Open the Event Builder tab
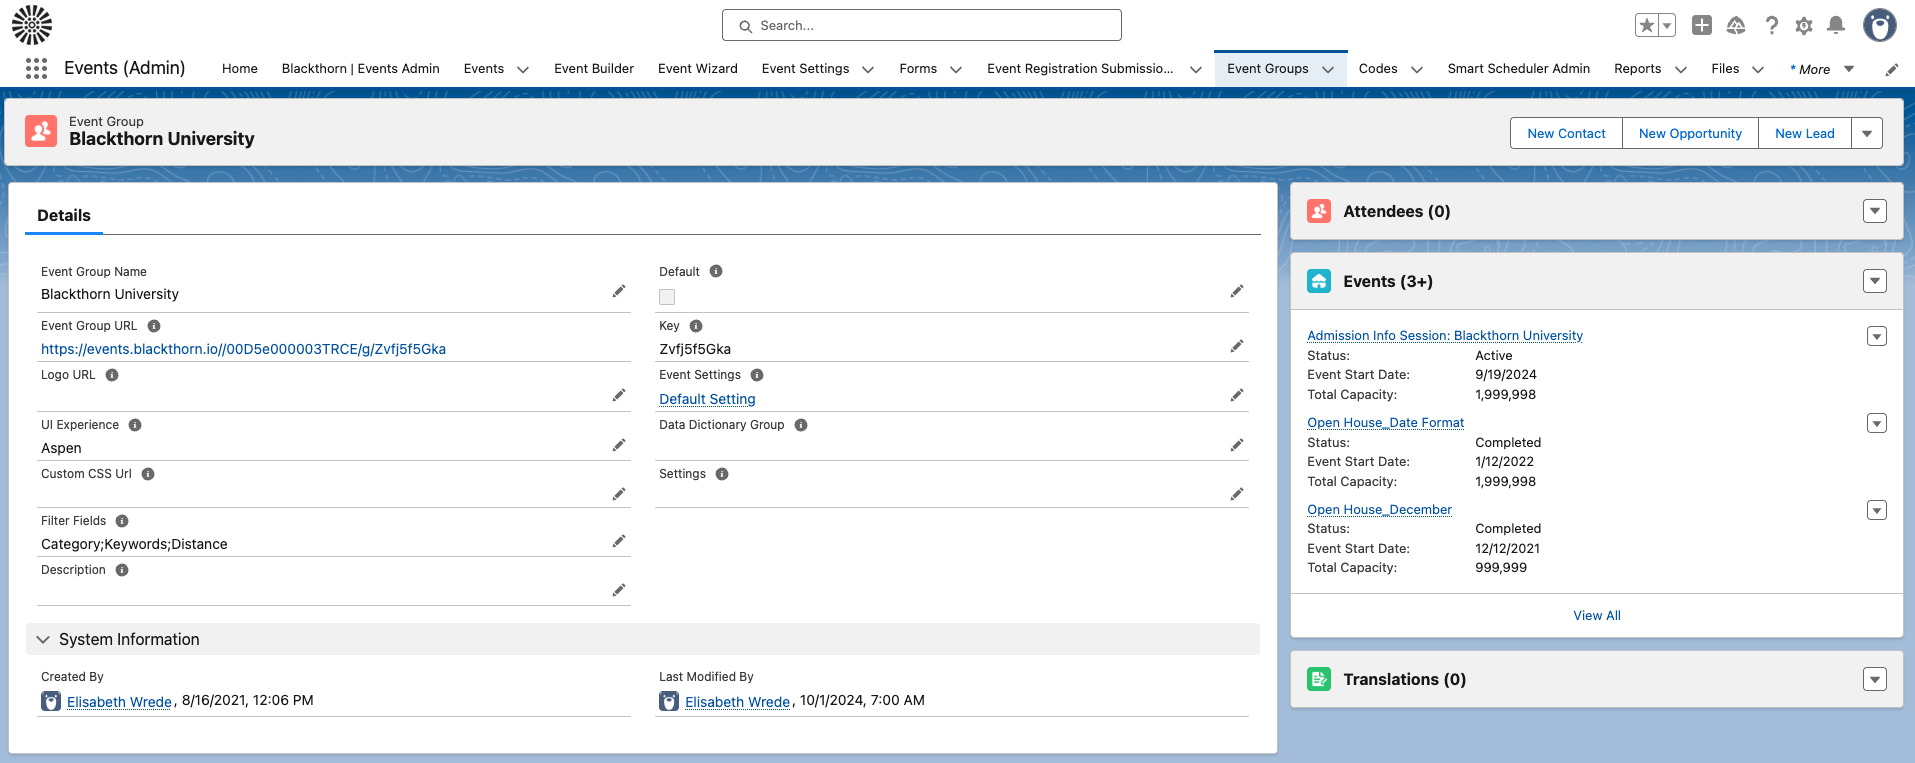The image size is (1915, 763). pyautogui.click(x=593, y=69)
